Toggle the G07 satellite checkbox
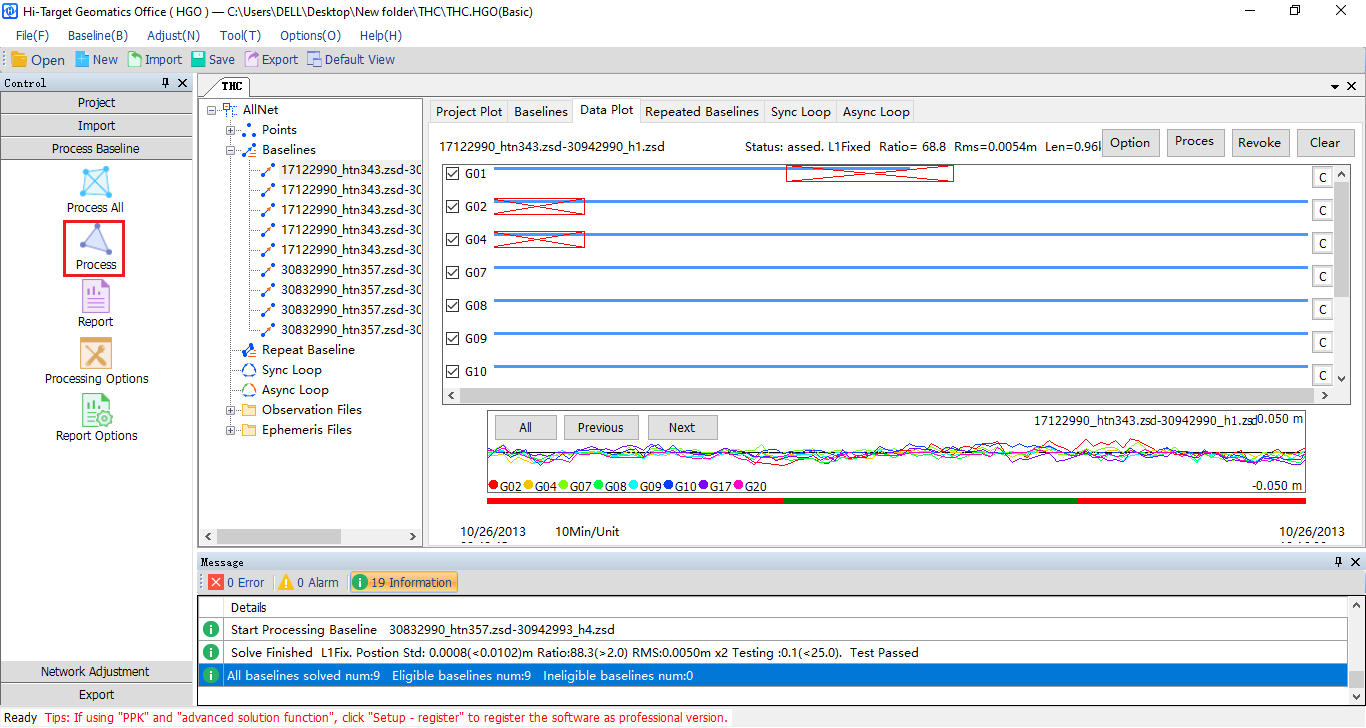This screenshot has width=1366, height=728. click(x=452, y=273)
